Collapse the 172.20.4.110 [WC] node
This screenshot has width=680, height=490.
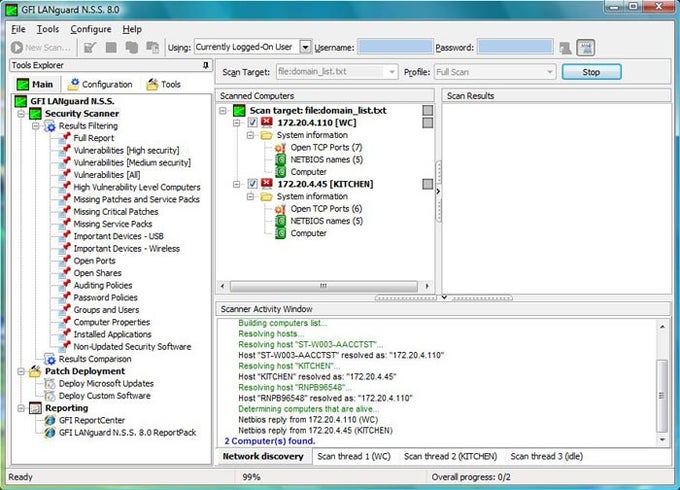[x=237, y=123]
